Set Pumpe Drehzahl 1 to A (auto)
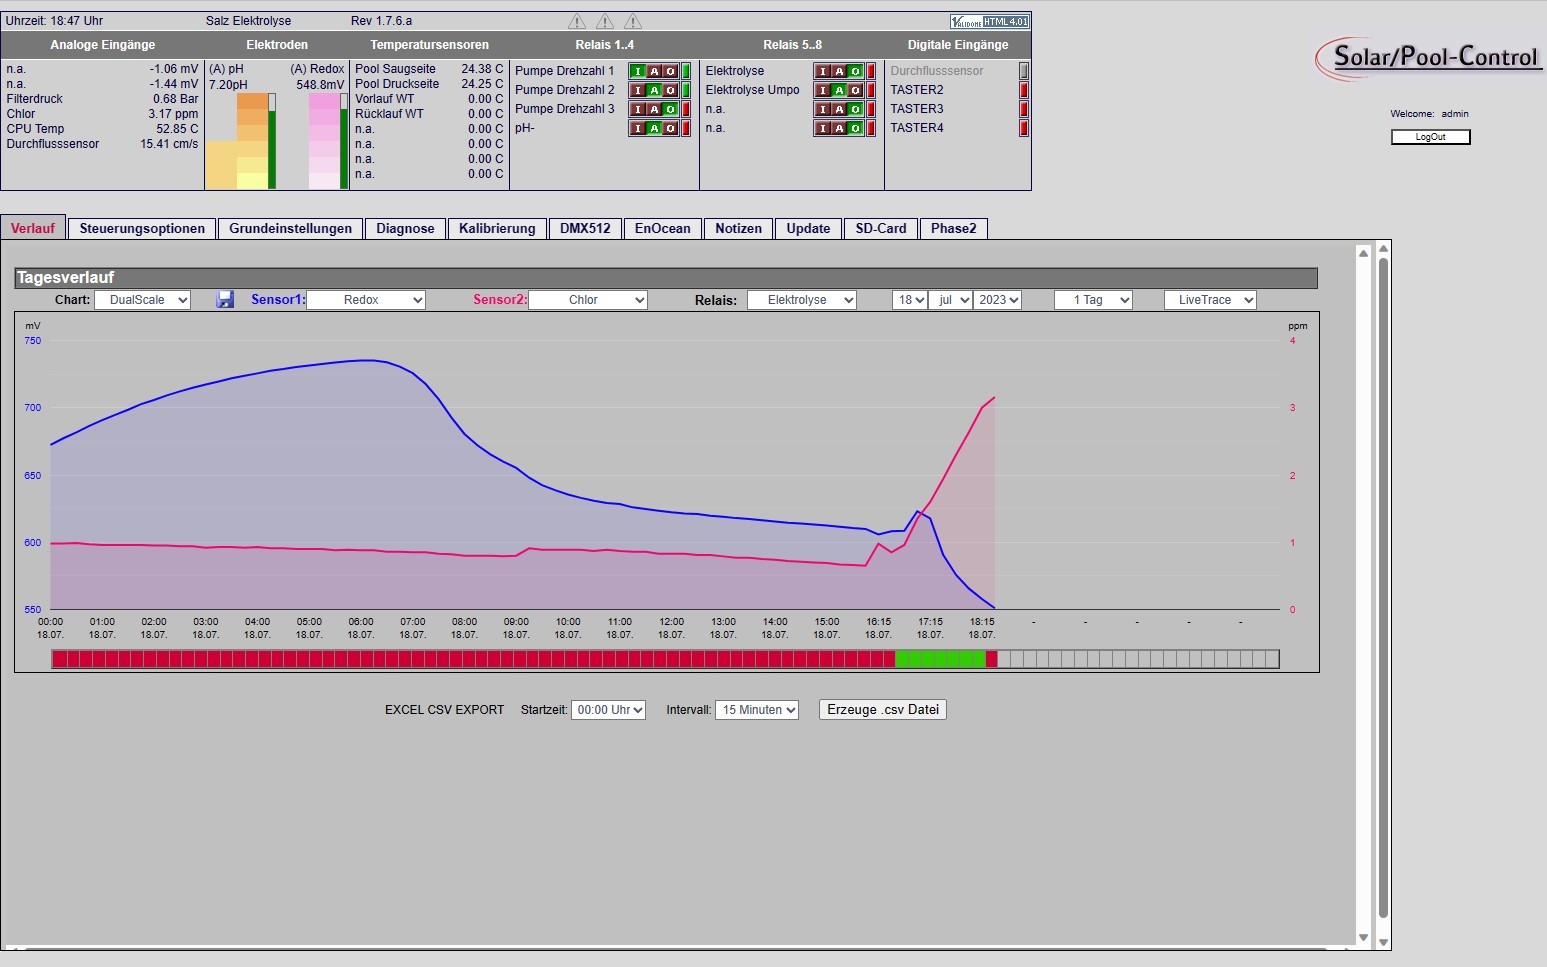This screenshot has height=967, width=1547. tap(654, 71)
